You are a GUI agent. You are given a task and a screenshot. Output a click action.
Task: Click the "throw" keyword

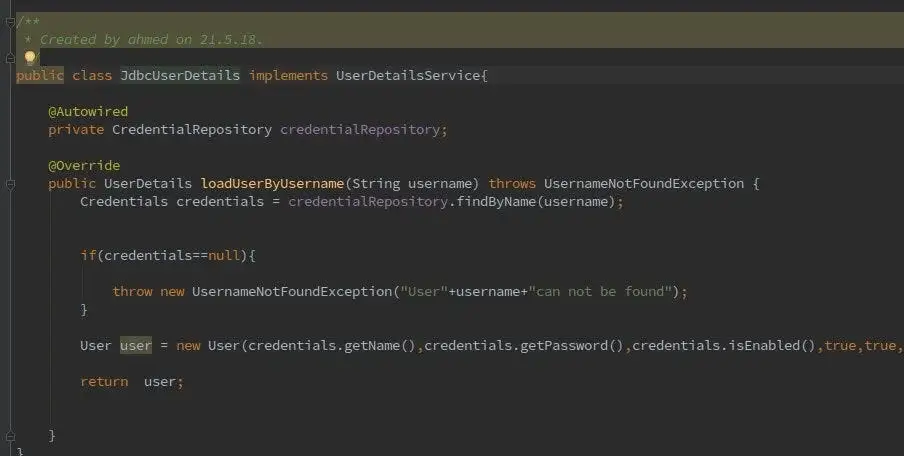[132, 292]
